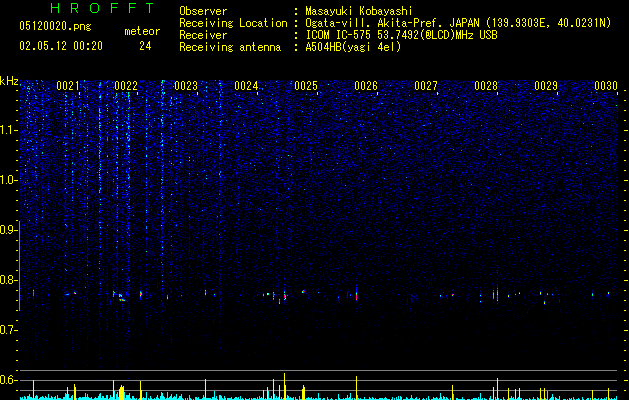The height and width of the screenshot is (400, 629).
Task: Click the 0023 time marker
Action: coord(186,86)
